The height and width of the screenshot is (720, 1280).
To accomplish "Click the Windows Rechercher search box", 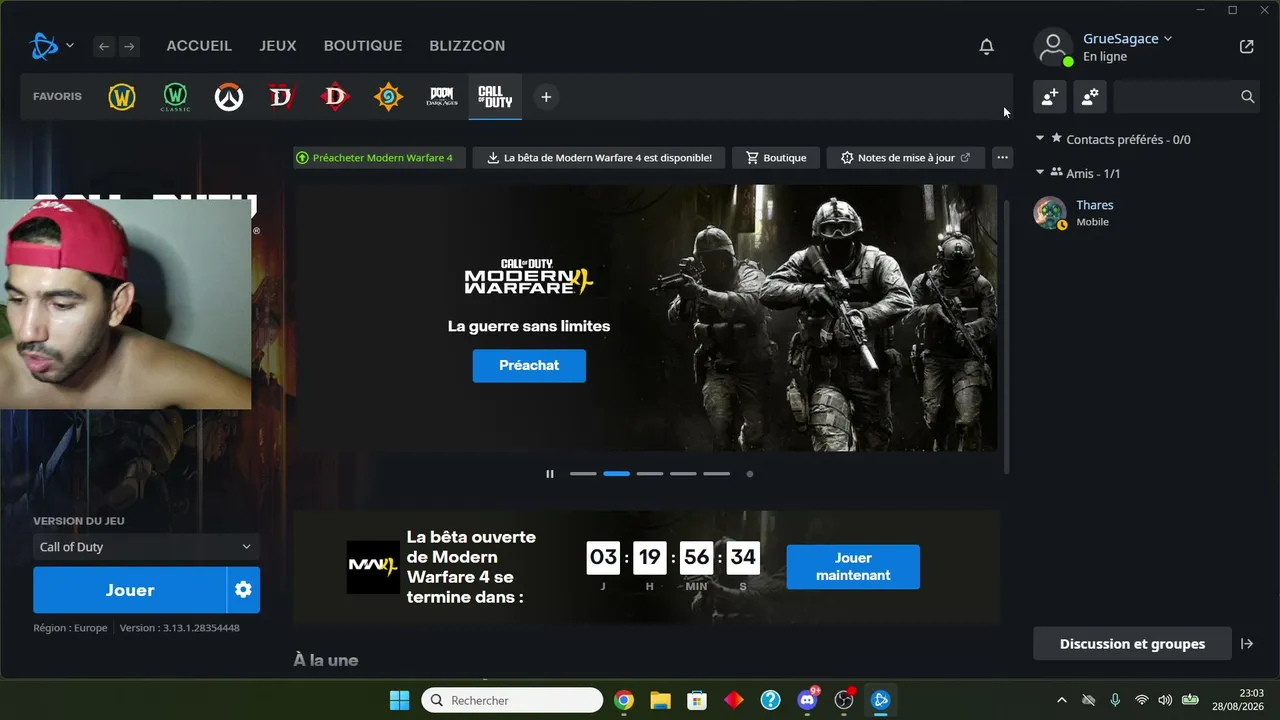I will (512, 700).
